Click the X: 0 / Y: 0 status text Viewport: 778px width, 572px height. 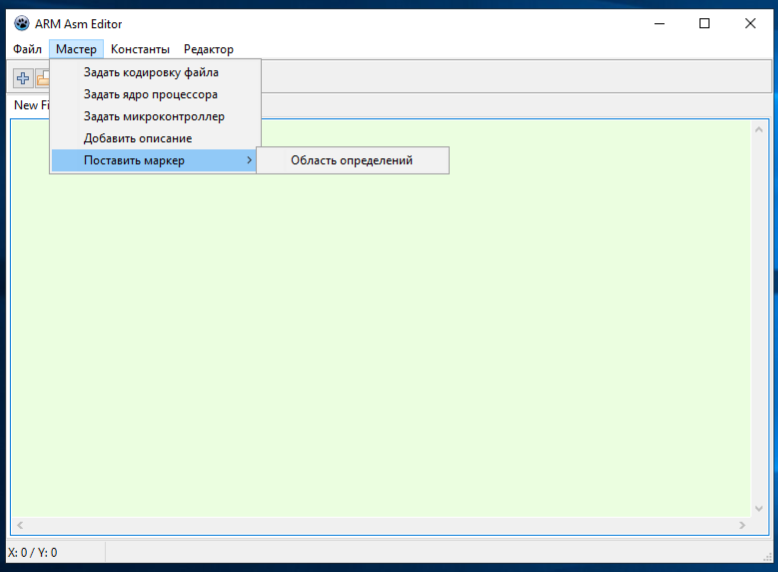pyautogui.click(x=33, y=553)
